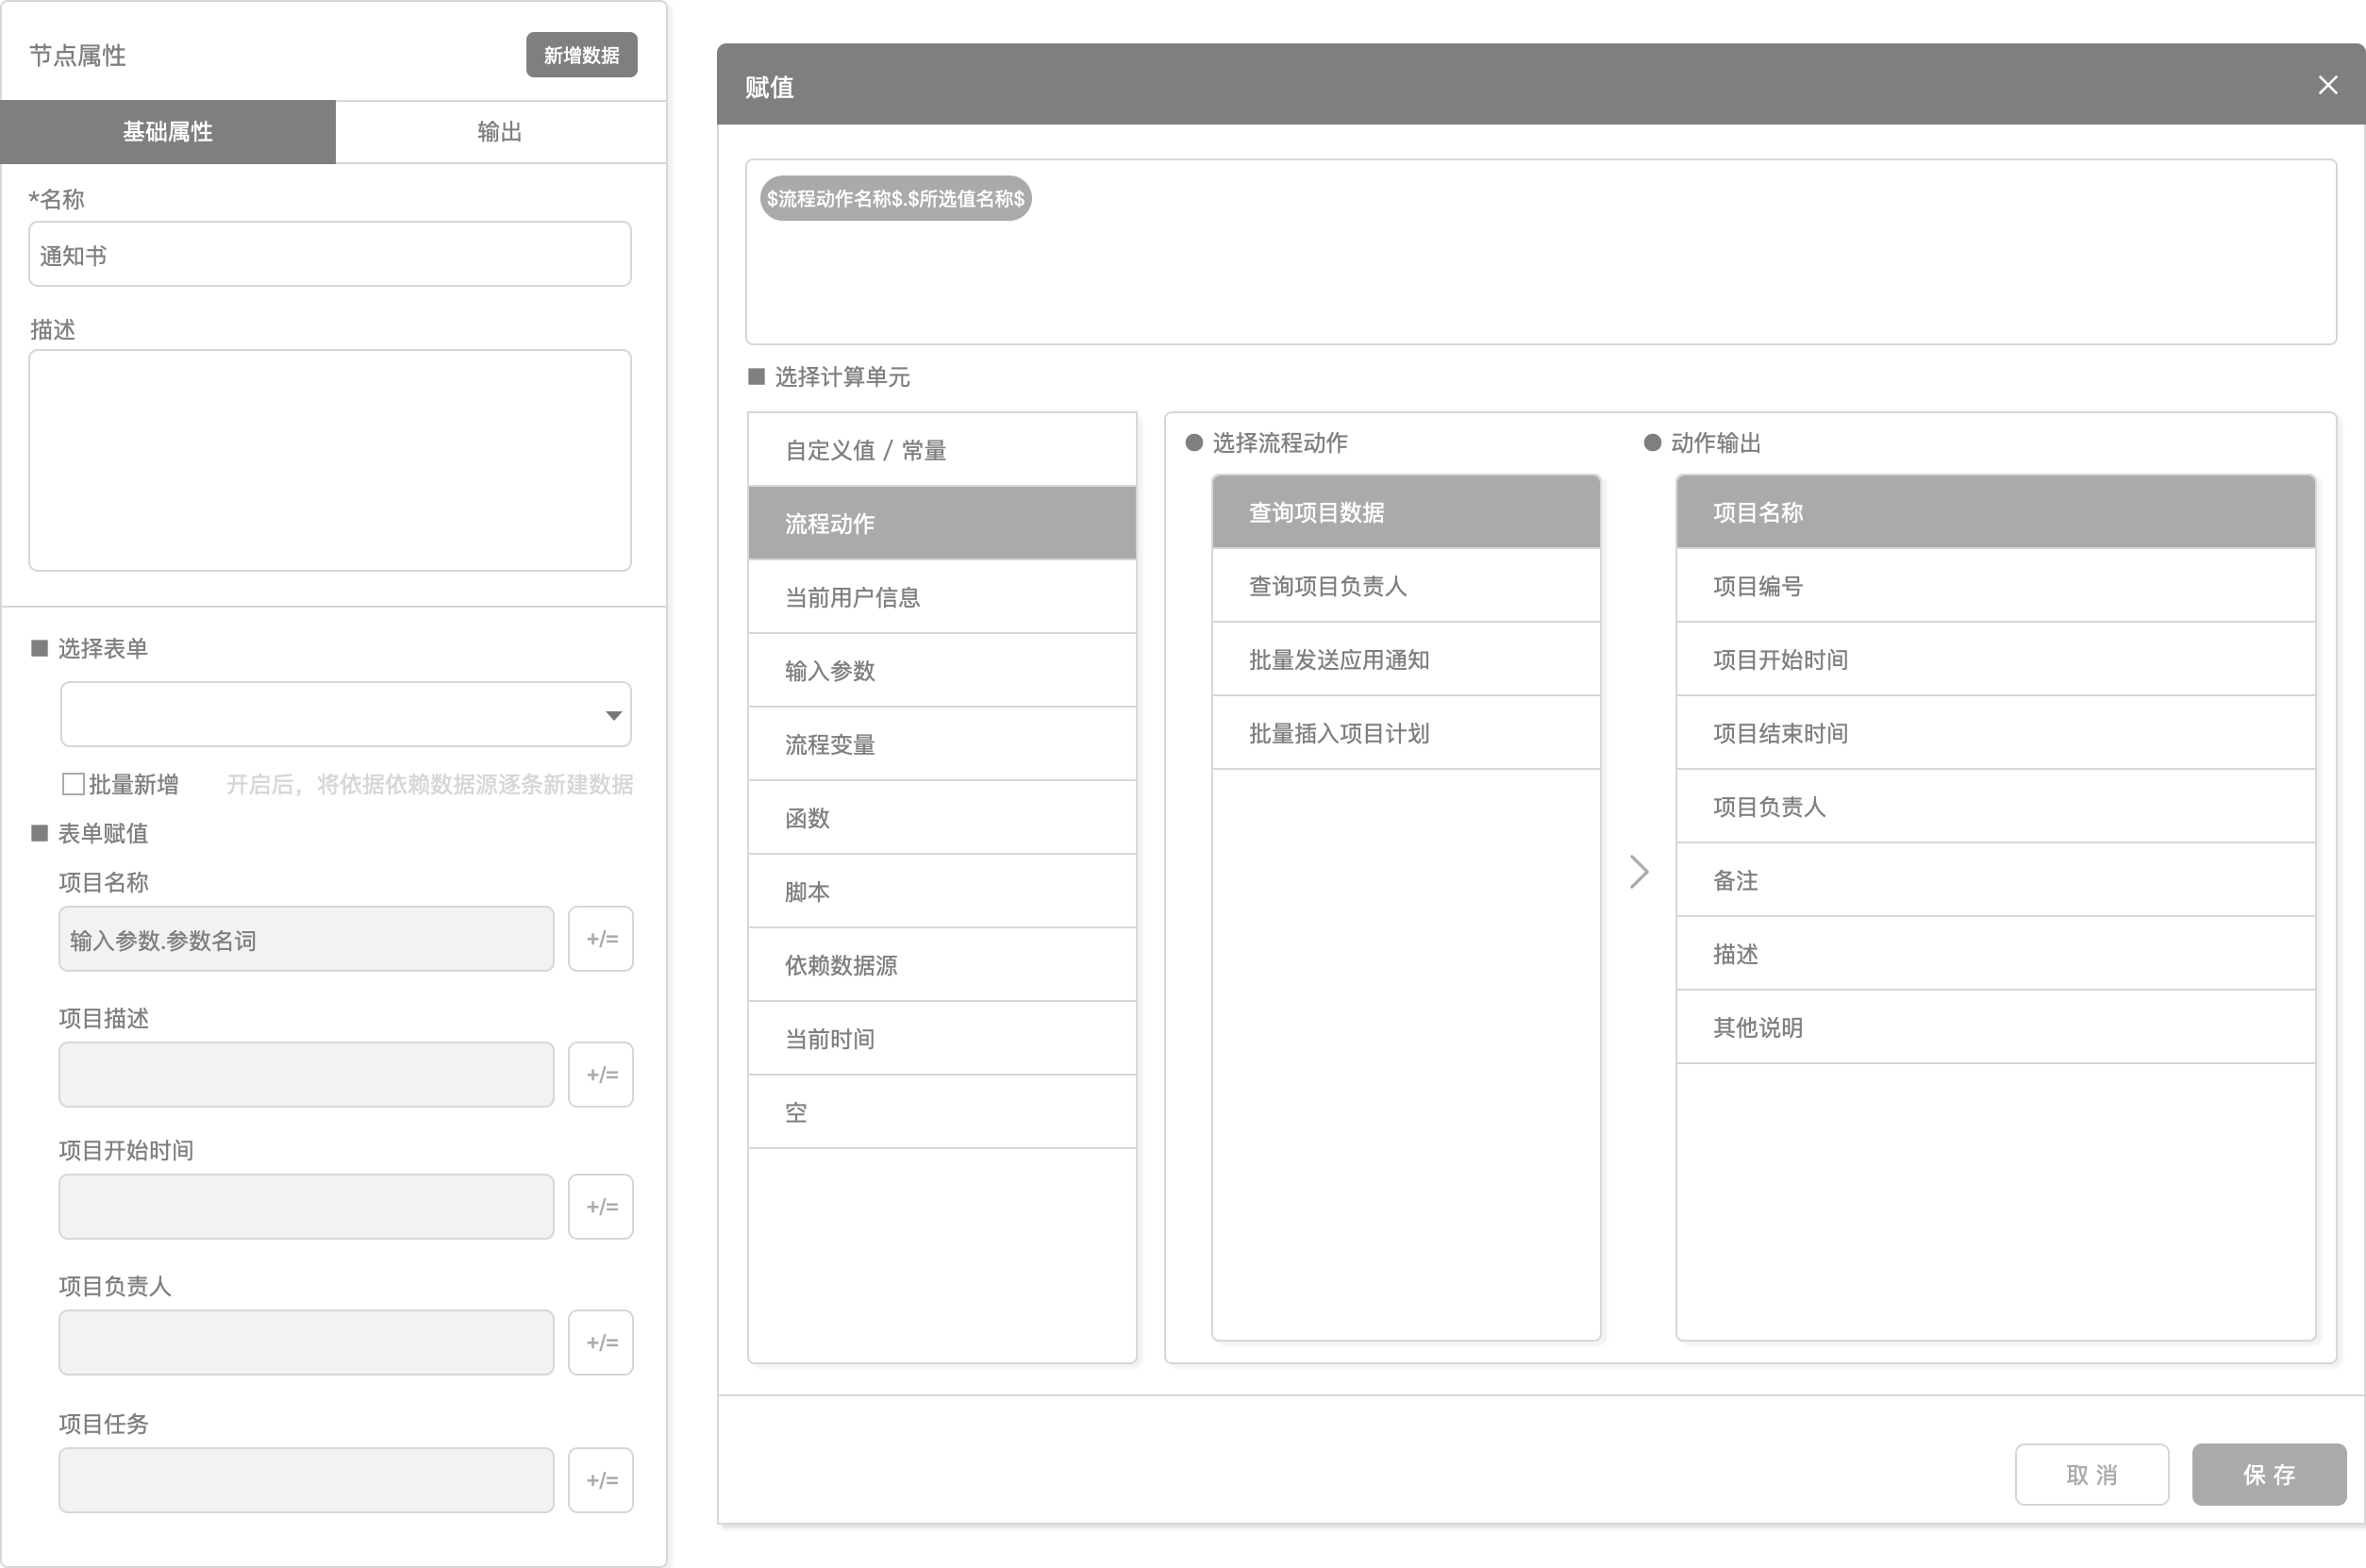Select 当前用户信息 in unit list
The width and height of the screenshot is (2366, 1568).
(941, 597)
